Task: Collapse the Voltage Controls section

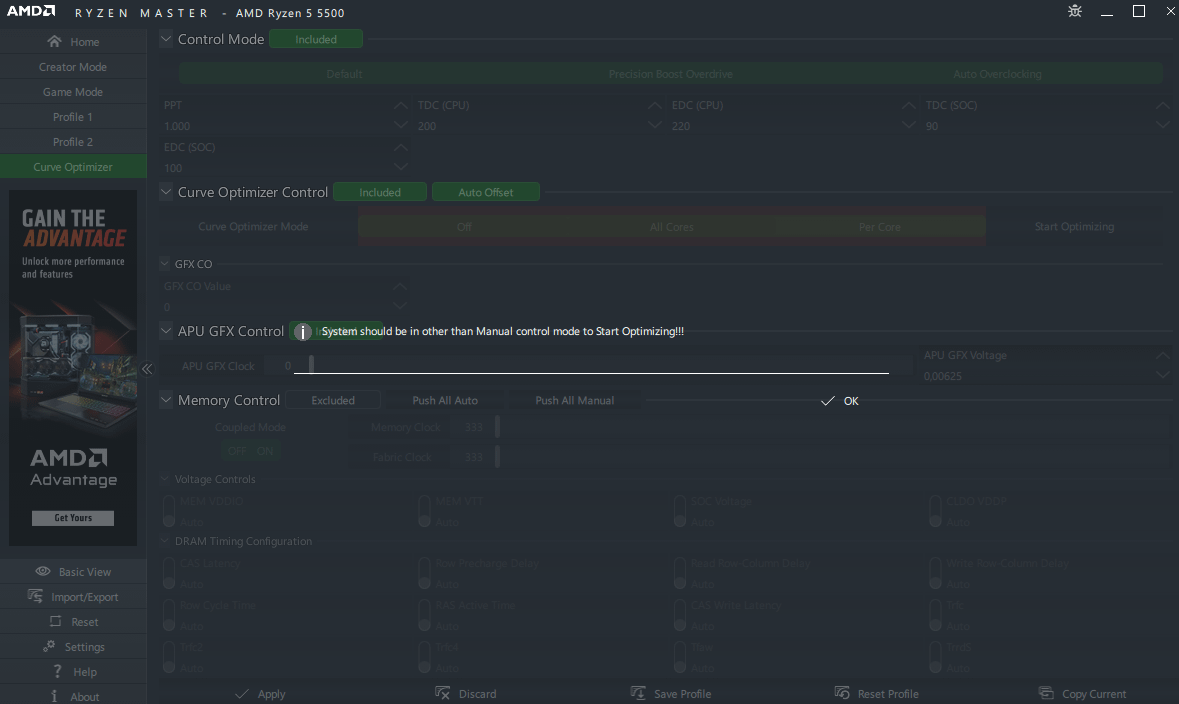Action: (165, 479)
